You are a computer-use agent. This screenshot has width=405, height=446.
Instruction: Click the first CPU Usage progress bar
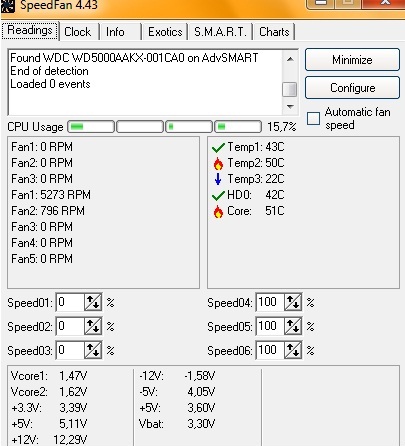point(91,127)
